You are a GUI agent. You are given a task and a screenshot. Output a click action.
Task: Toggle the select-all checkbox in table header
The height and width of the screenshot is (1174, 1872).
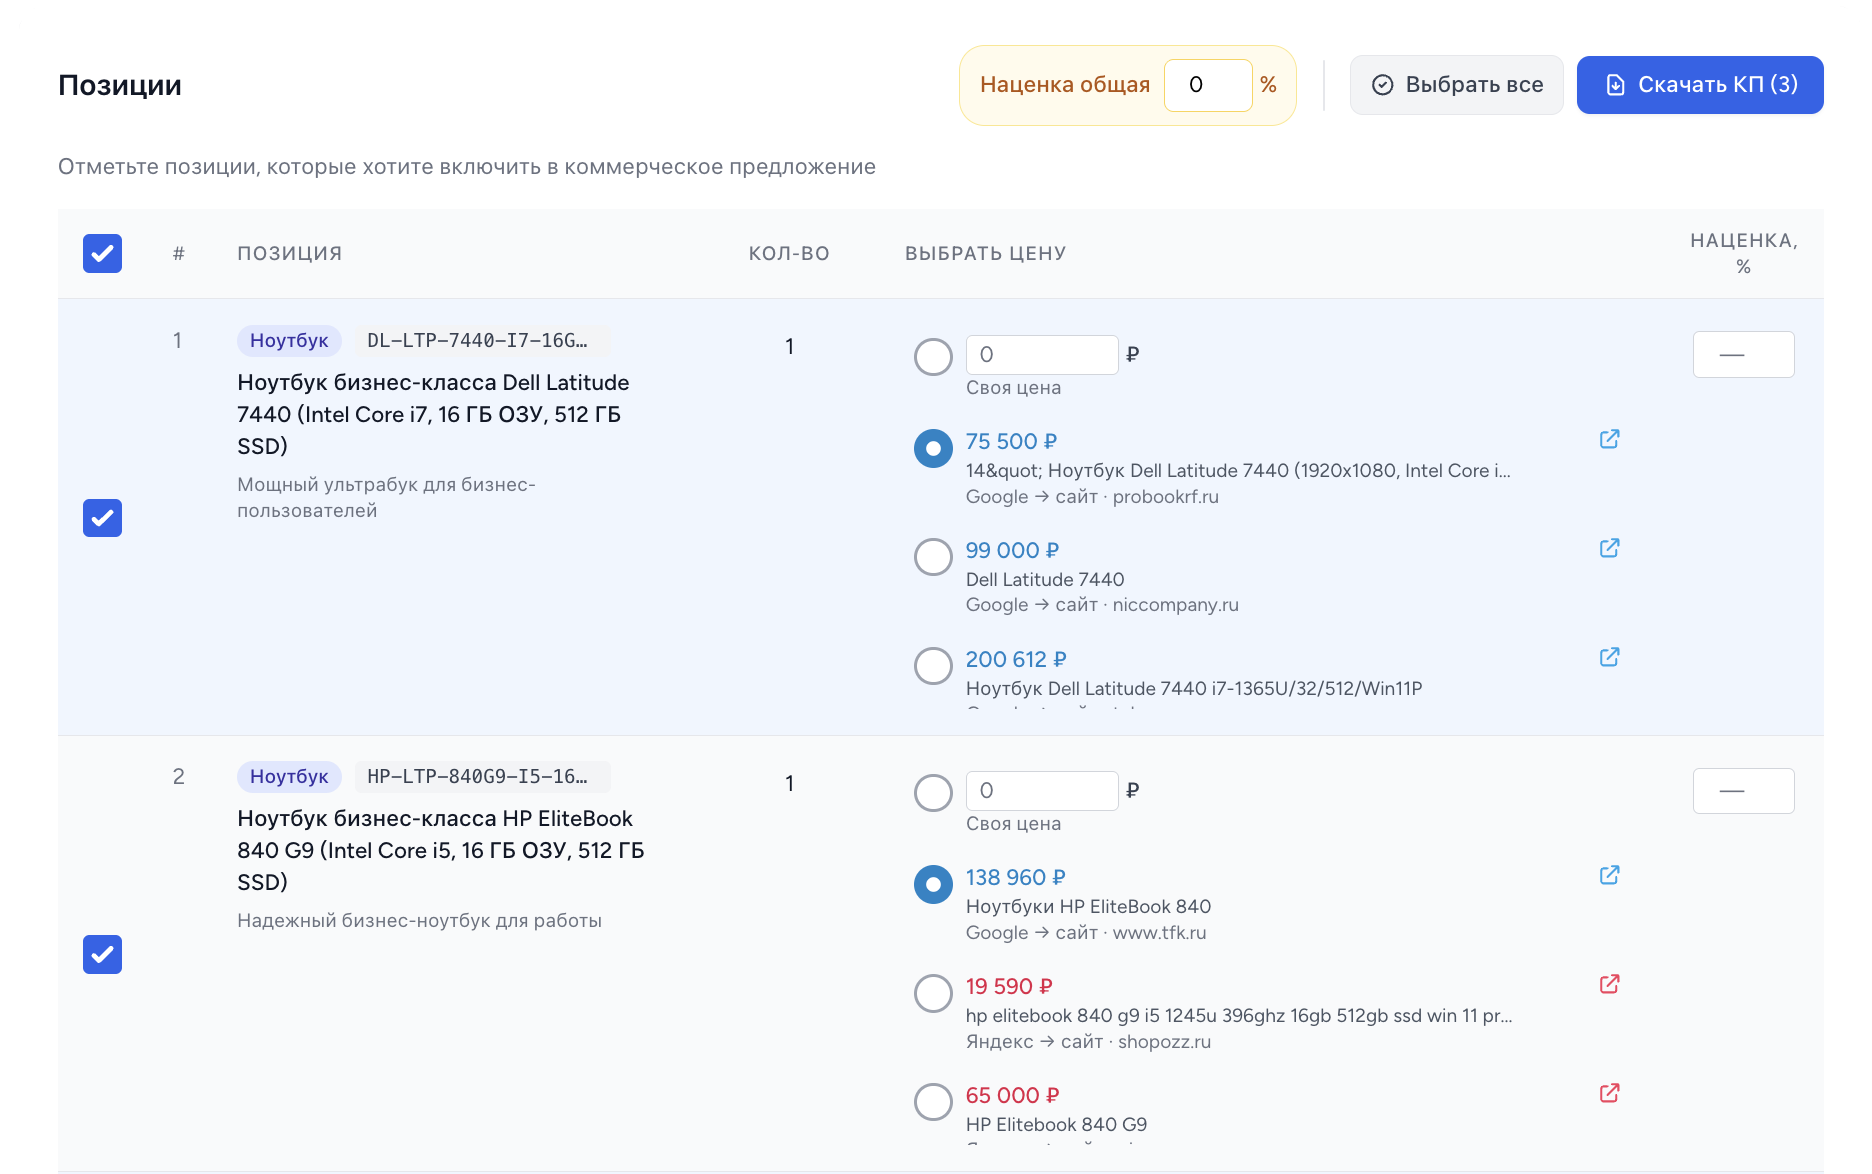point(102,254)
